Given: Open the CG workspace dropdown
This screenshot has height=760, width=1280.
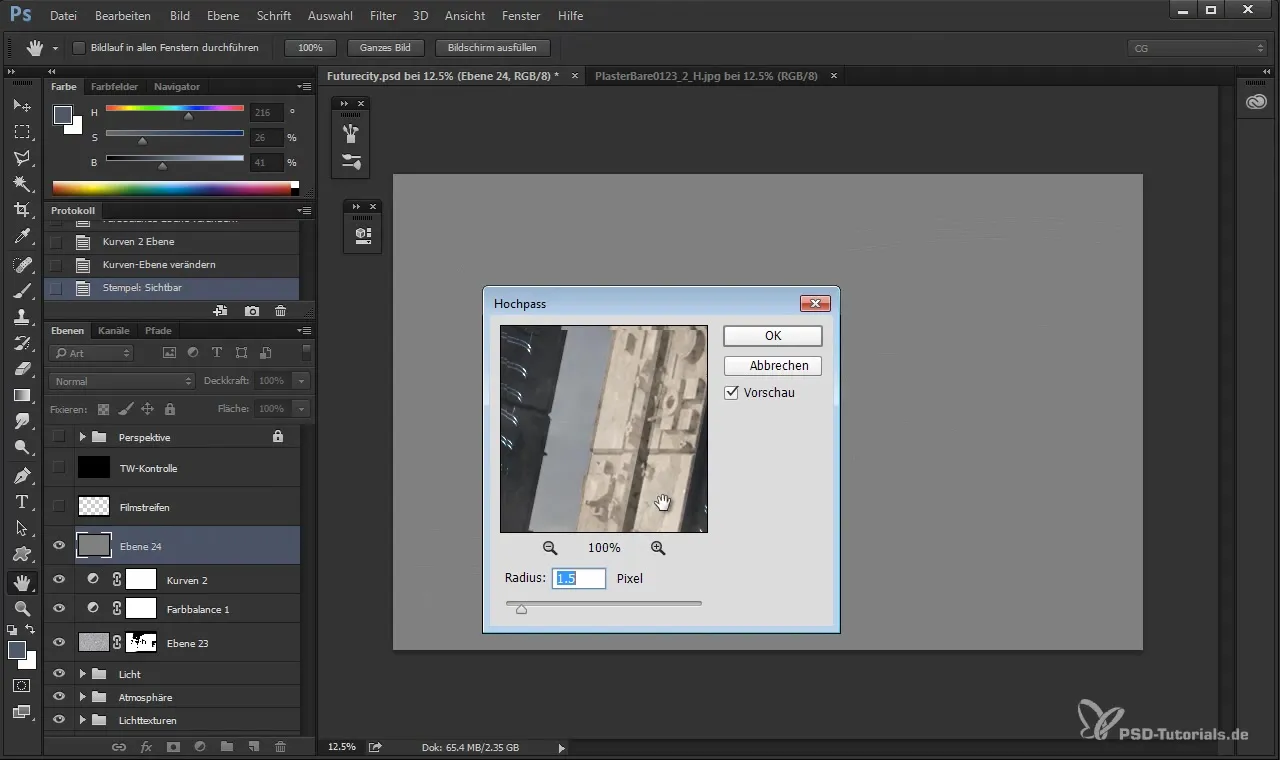Looking at the screenshot, I should [x=1197, y=48].
